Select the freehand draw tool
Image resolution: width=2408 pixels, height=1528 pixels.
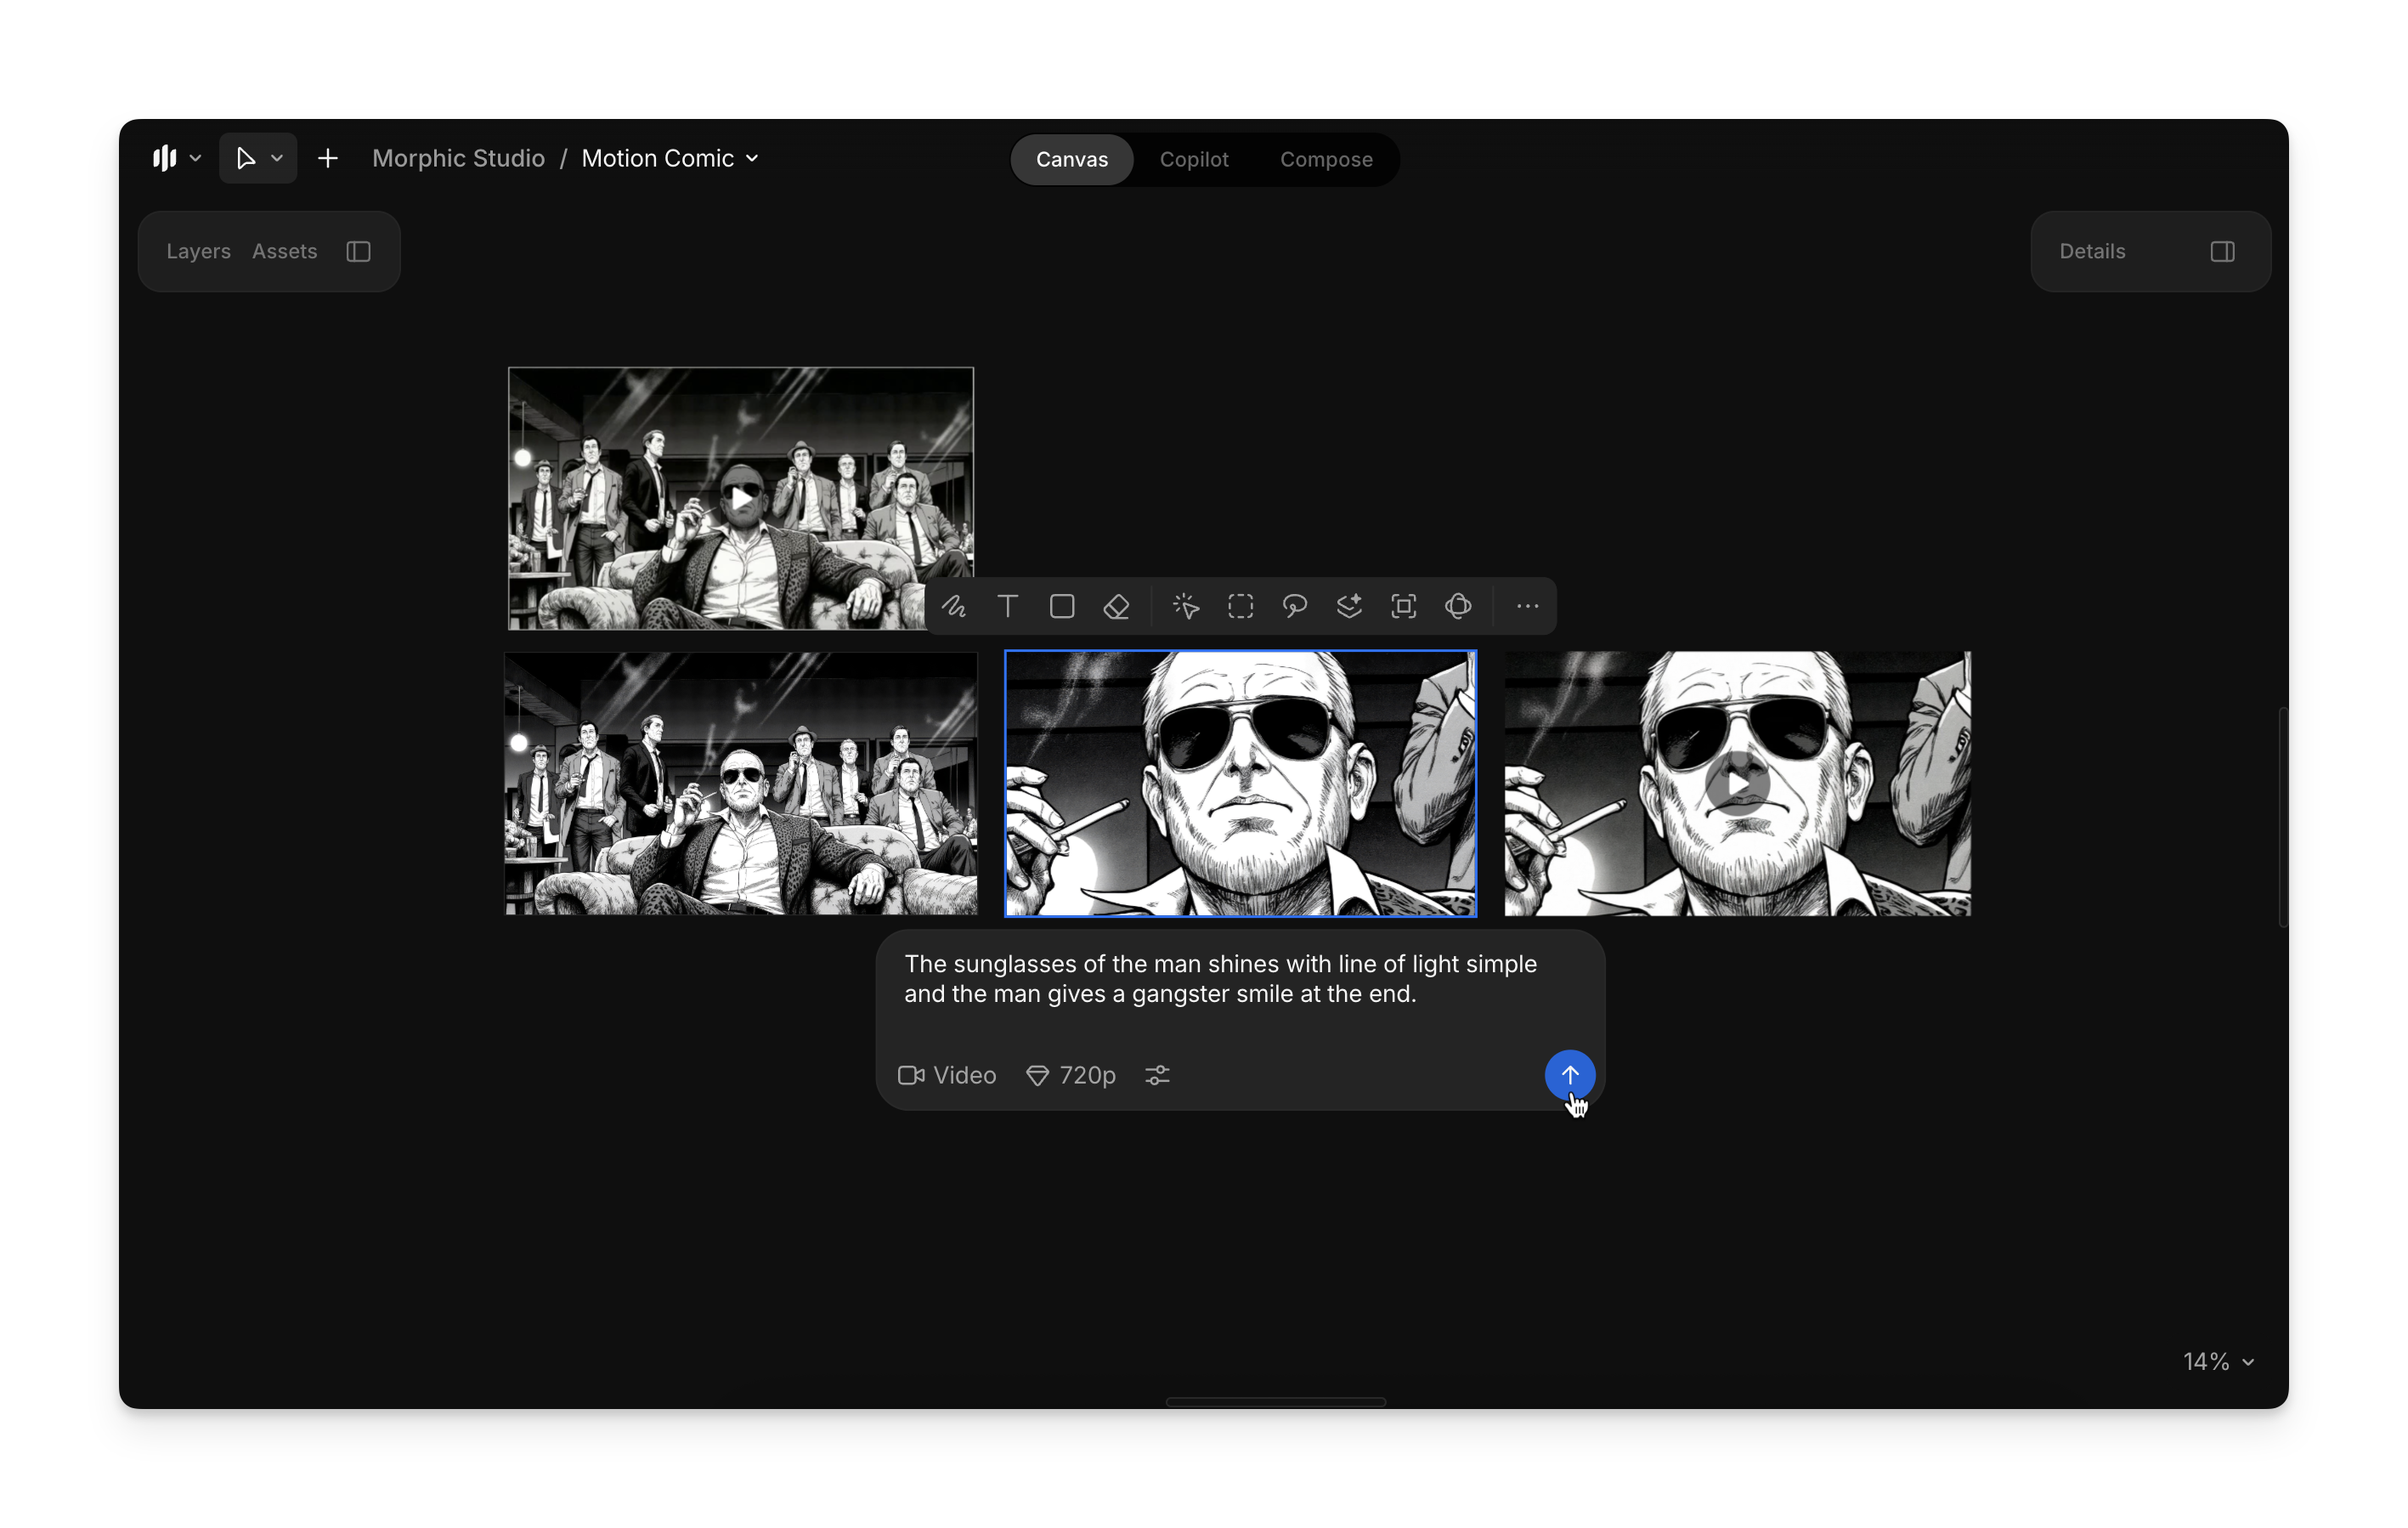953,606
